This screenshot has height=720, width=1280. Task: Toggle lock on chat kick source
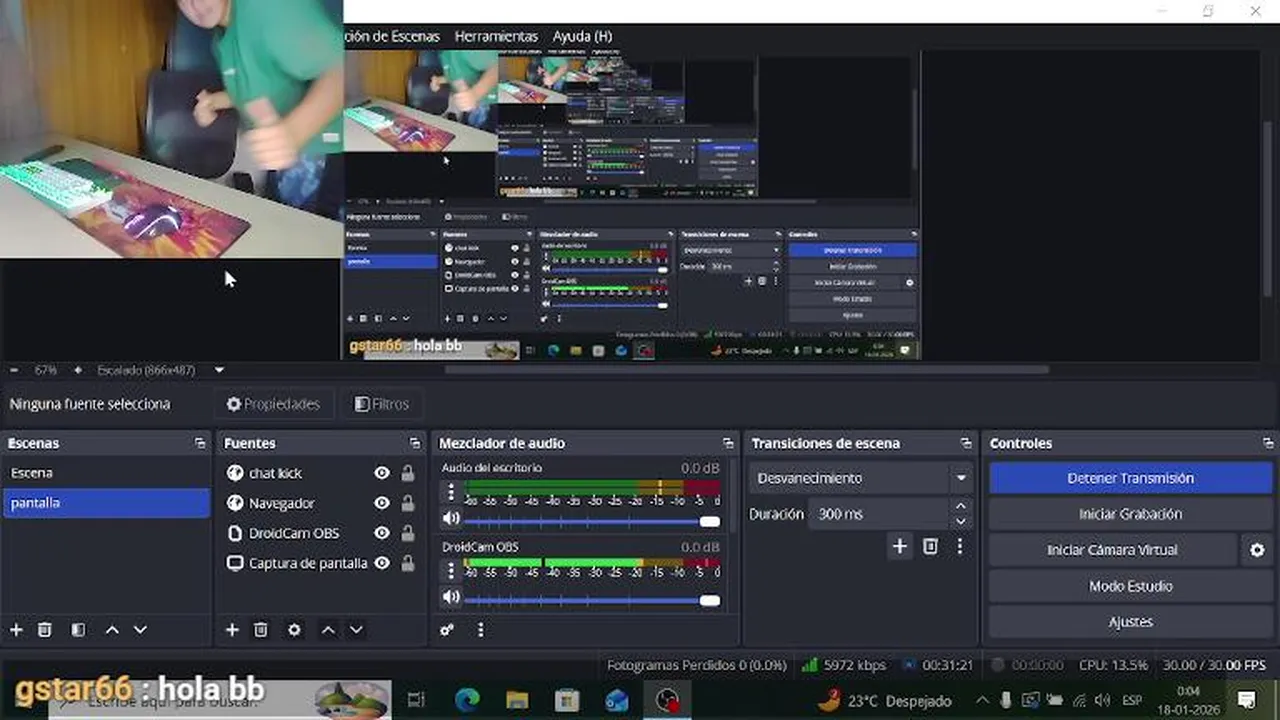tap(407, 473)
